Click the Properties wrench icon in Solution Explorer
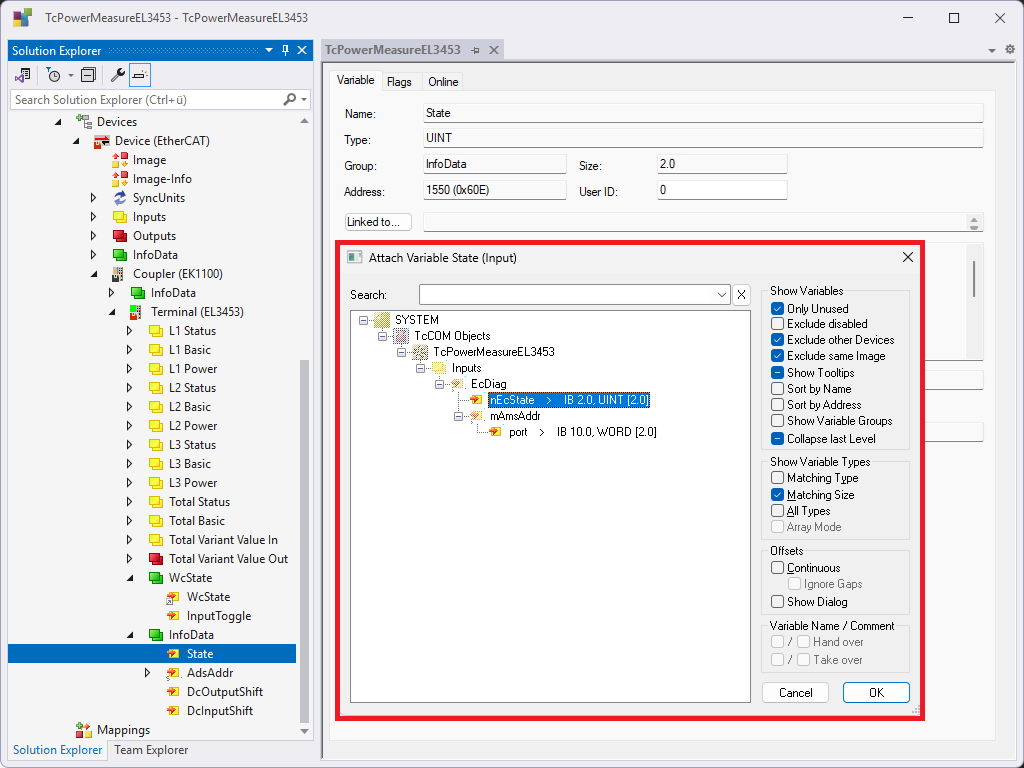This screenshot has width=1024, height=768. (117, 75)
